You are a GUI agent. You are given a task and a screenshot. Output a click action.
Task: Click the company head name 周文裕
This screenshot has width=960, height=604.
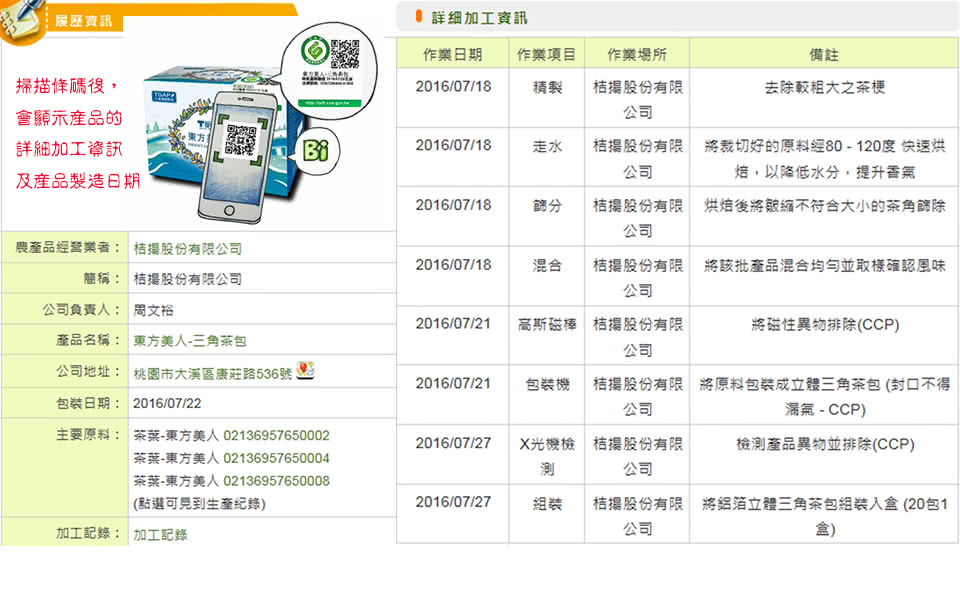point(153,310)
